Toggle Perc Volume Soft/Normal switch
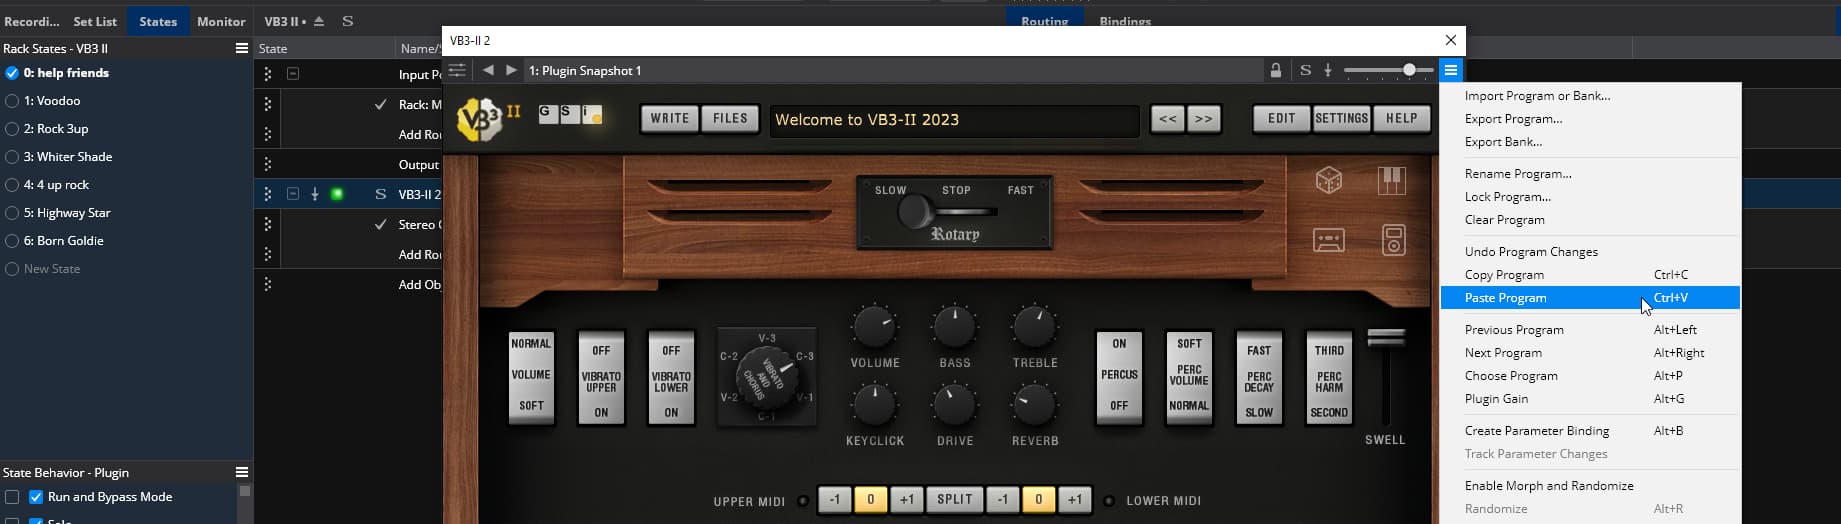 (1189, 376)
